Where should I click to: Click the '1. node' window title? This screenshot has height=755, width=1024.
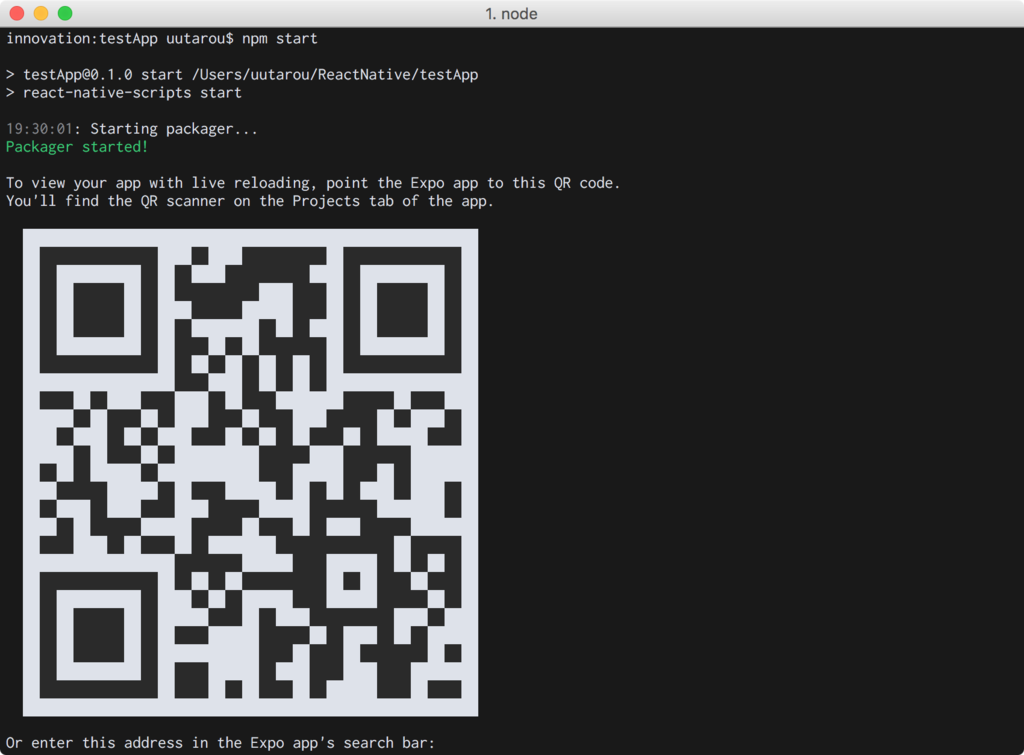click(511, 14)
